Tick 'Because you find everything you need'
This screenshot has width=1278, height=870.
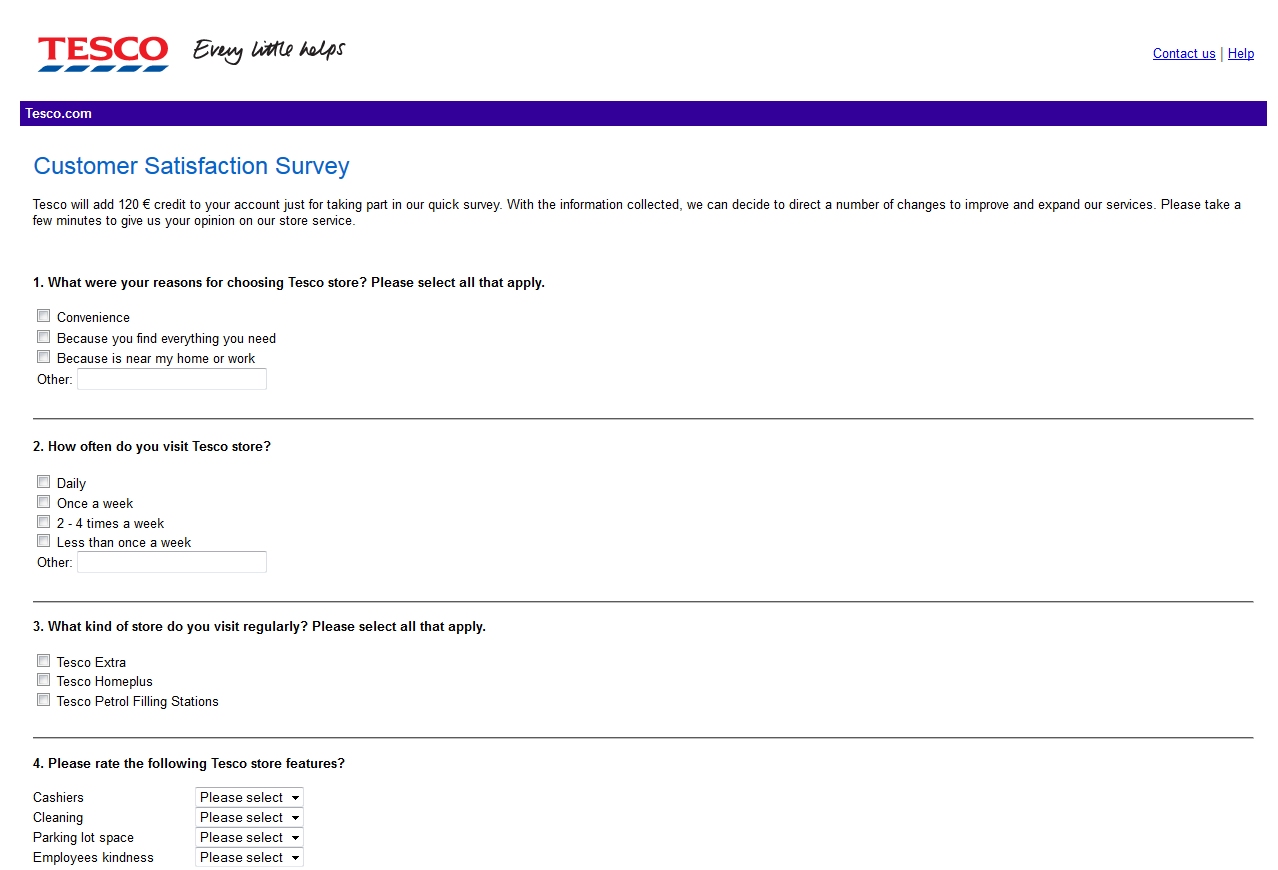click(x=44, y=337)
